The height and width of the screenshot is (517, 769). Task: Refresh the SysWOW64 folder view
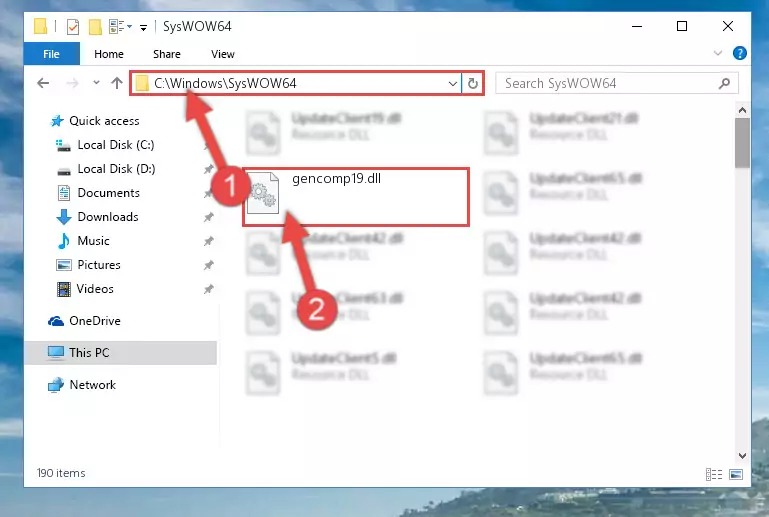click(473, 84)
